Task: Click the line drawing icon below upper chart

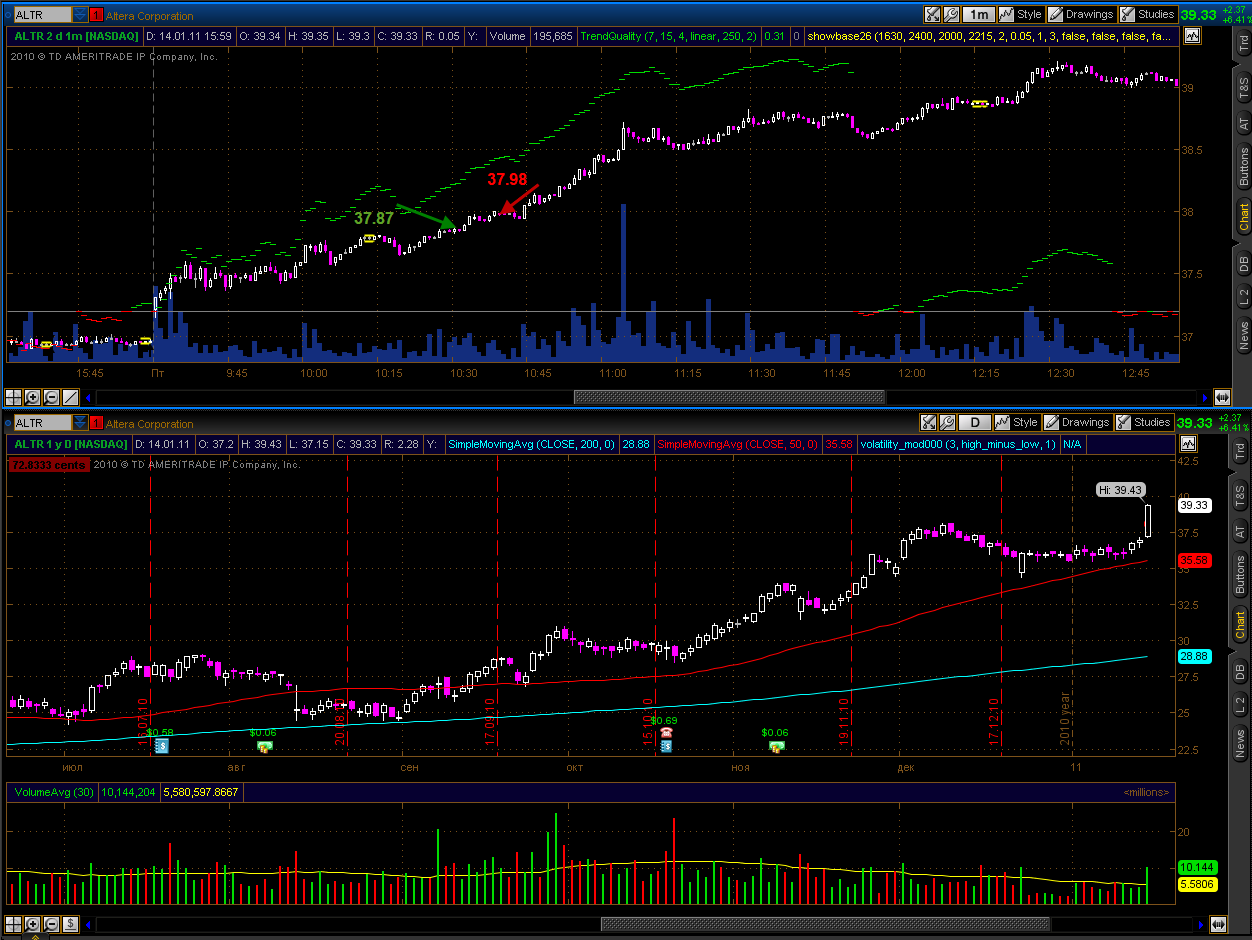Action: click(x=70, y=397)
